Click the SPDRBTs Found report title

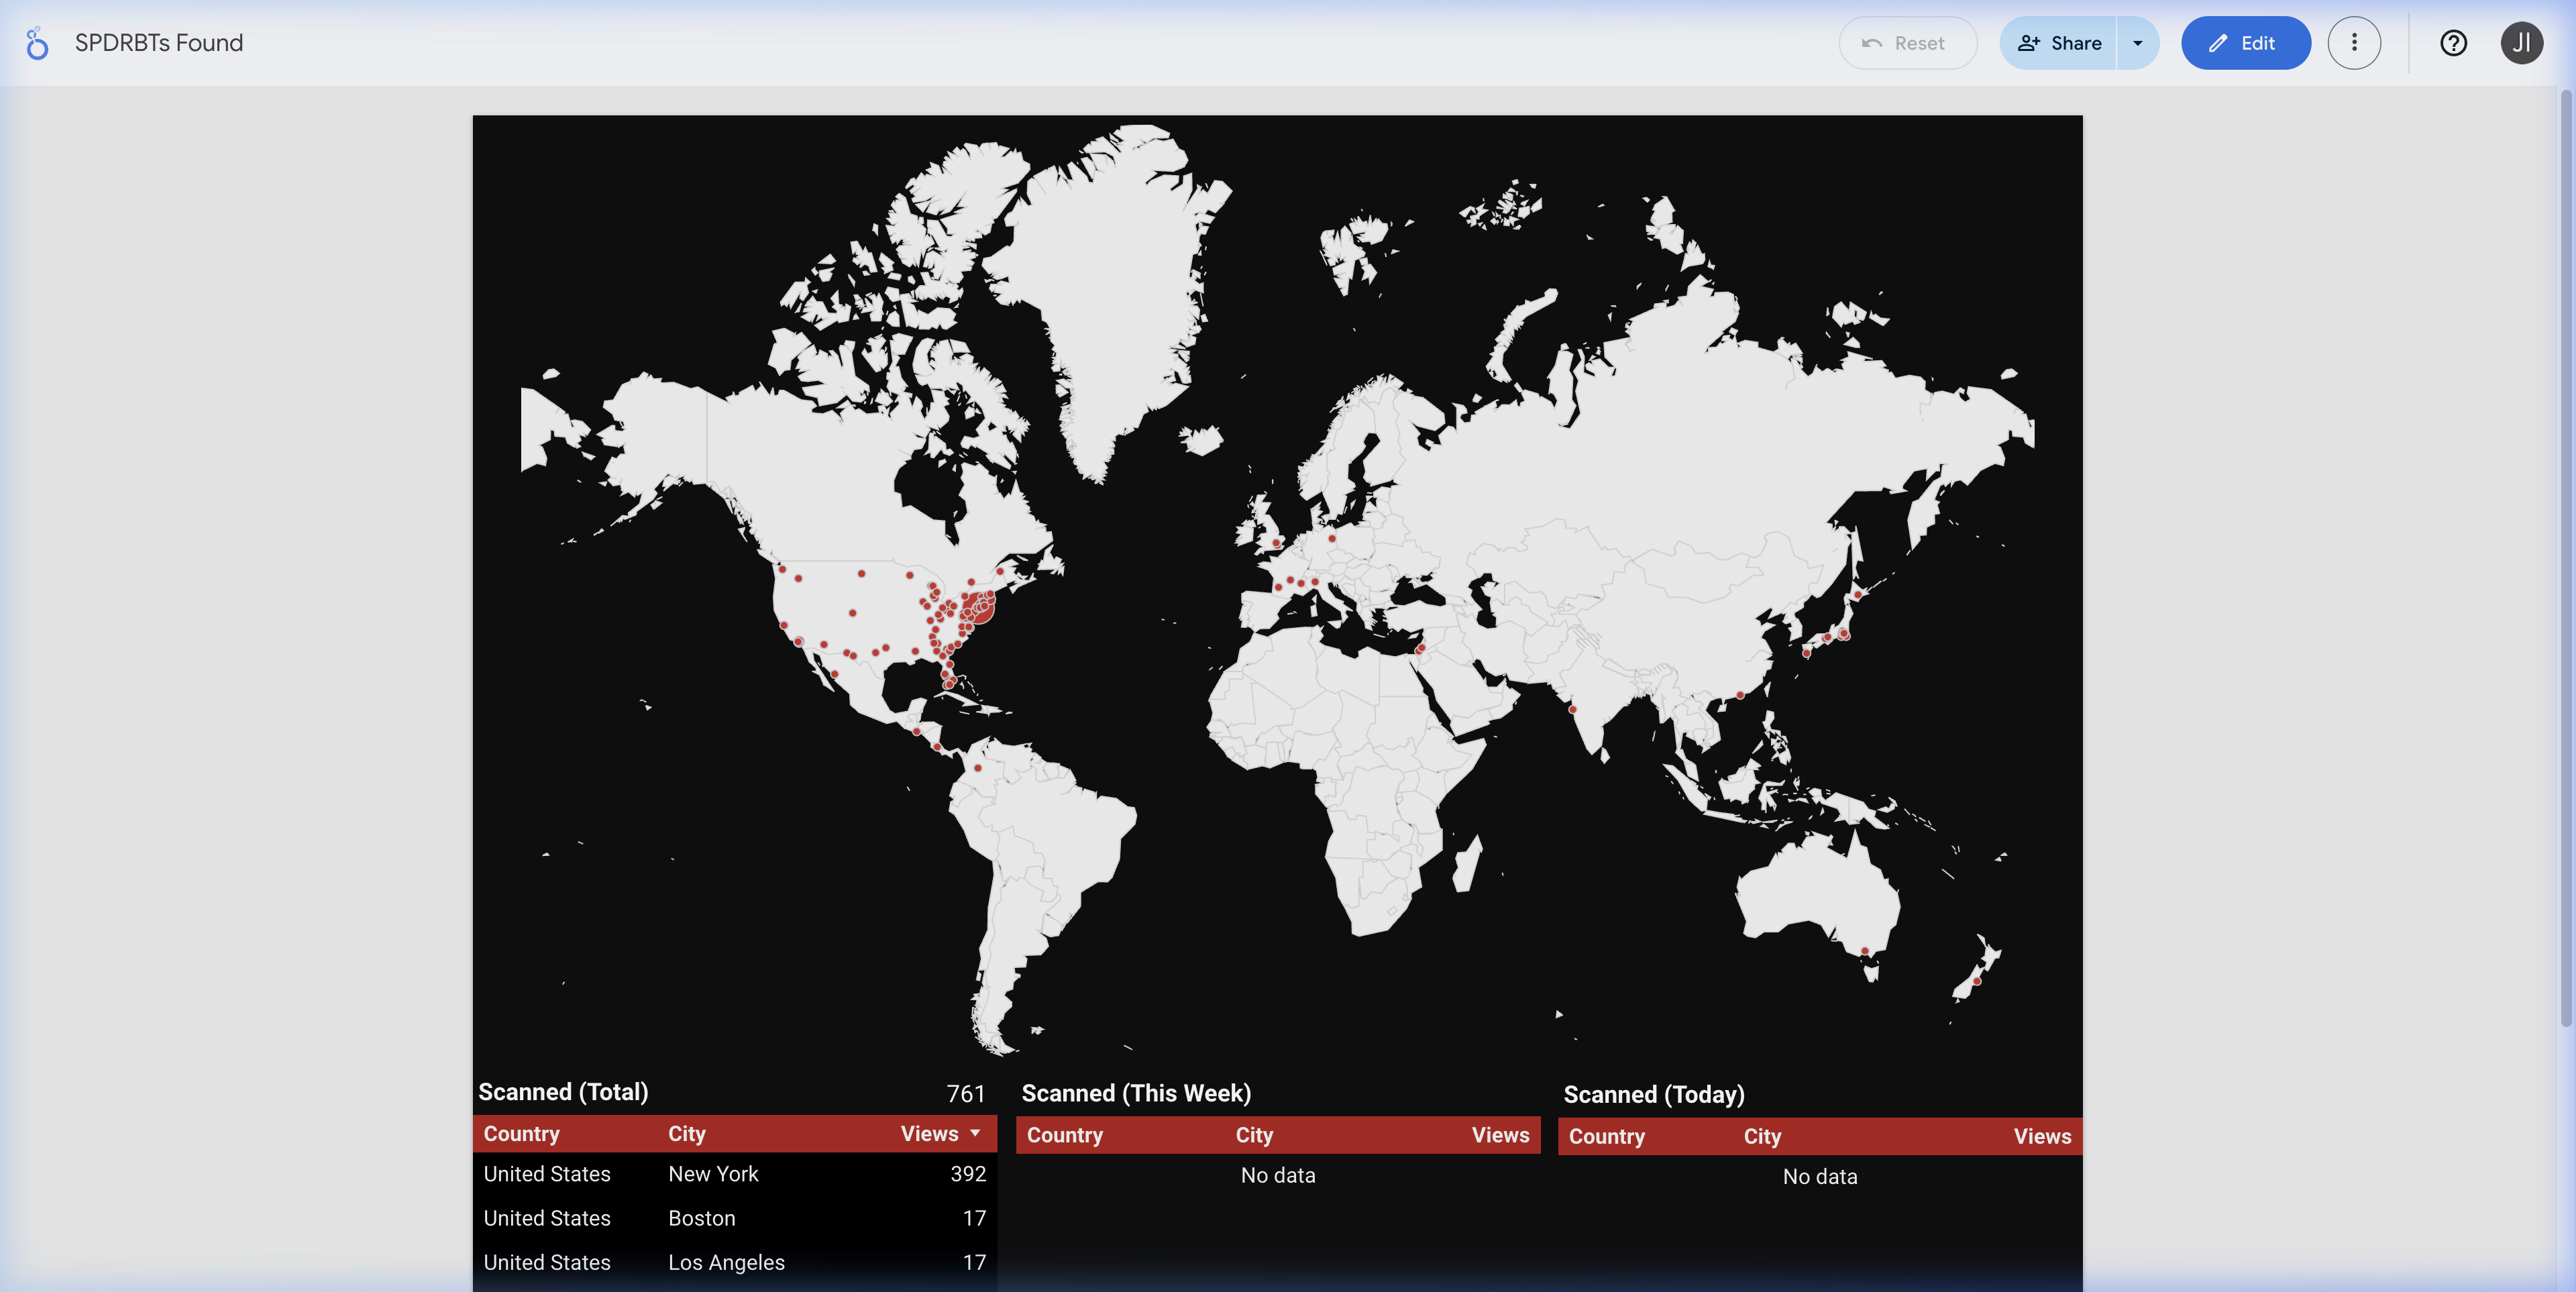point(159,43)
